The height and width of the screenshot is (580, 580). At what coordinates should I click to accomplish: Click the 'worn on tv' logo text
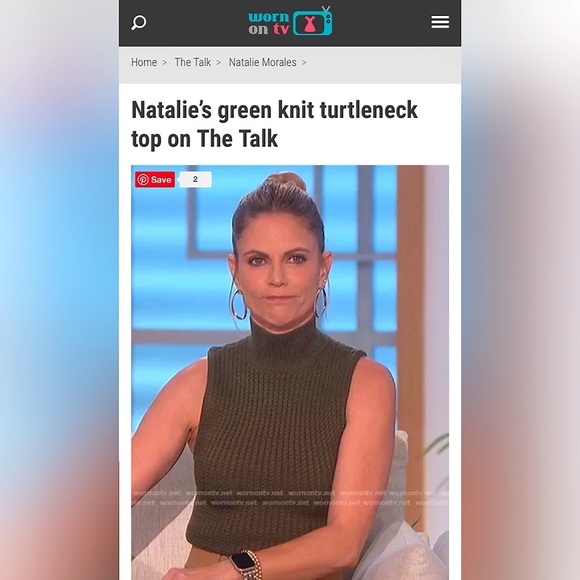point(269,23)
